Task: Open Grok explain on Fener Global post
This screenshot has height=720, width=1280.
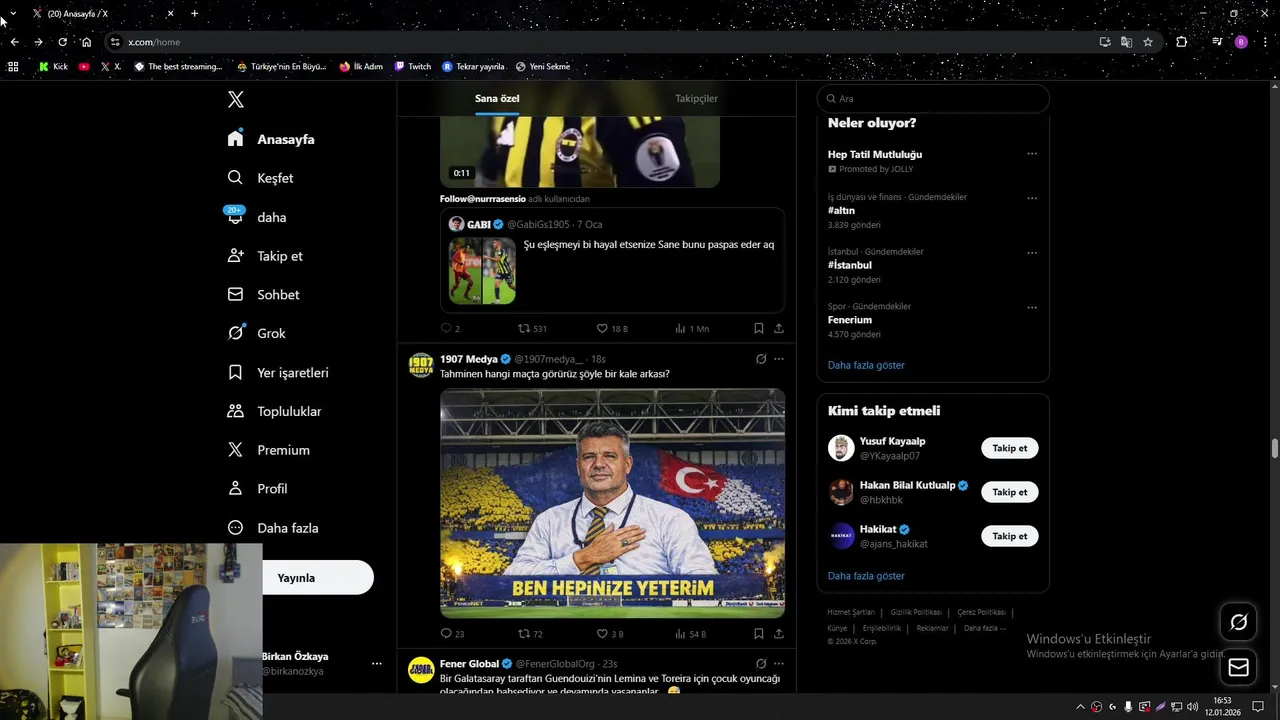Action: 761,664
